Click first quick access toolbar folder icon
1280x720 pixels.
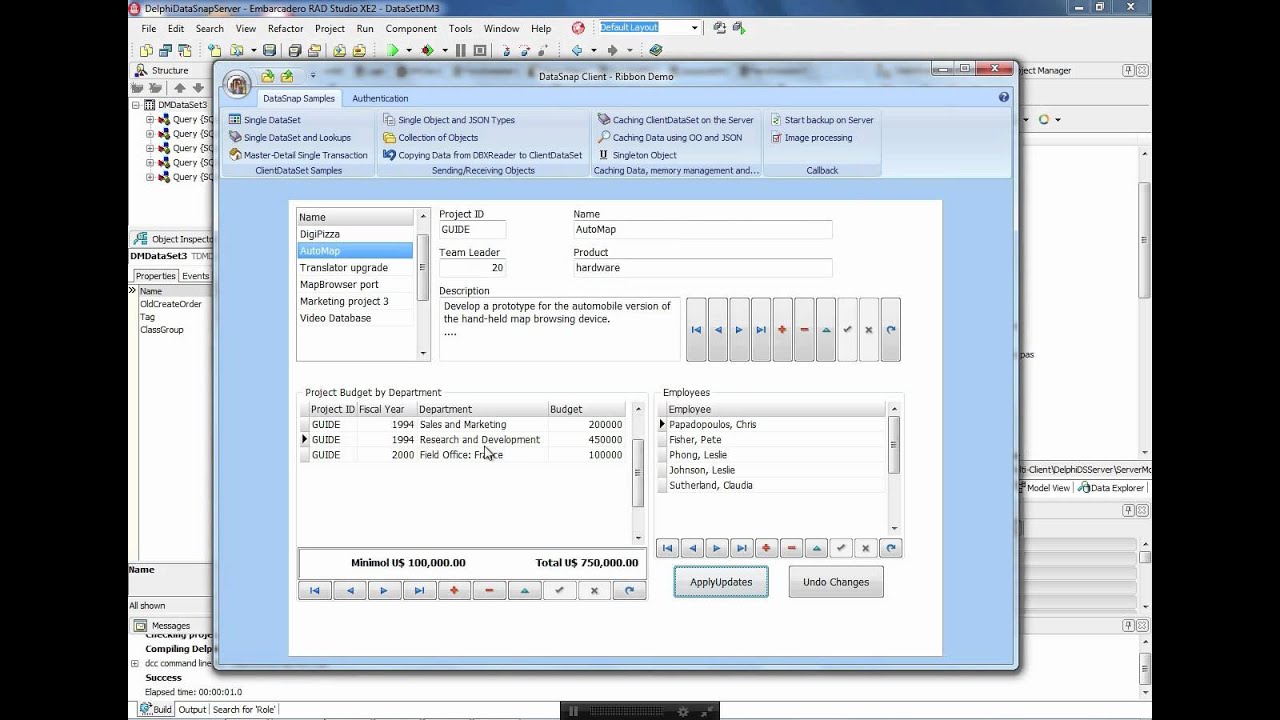coord(267,76)
